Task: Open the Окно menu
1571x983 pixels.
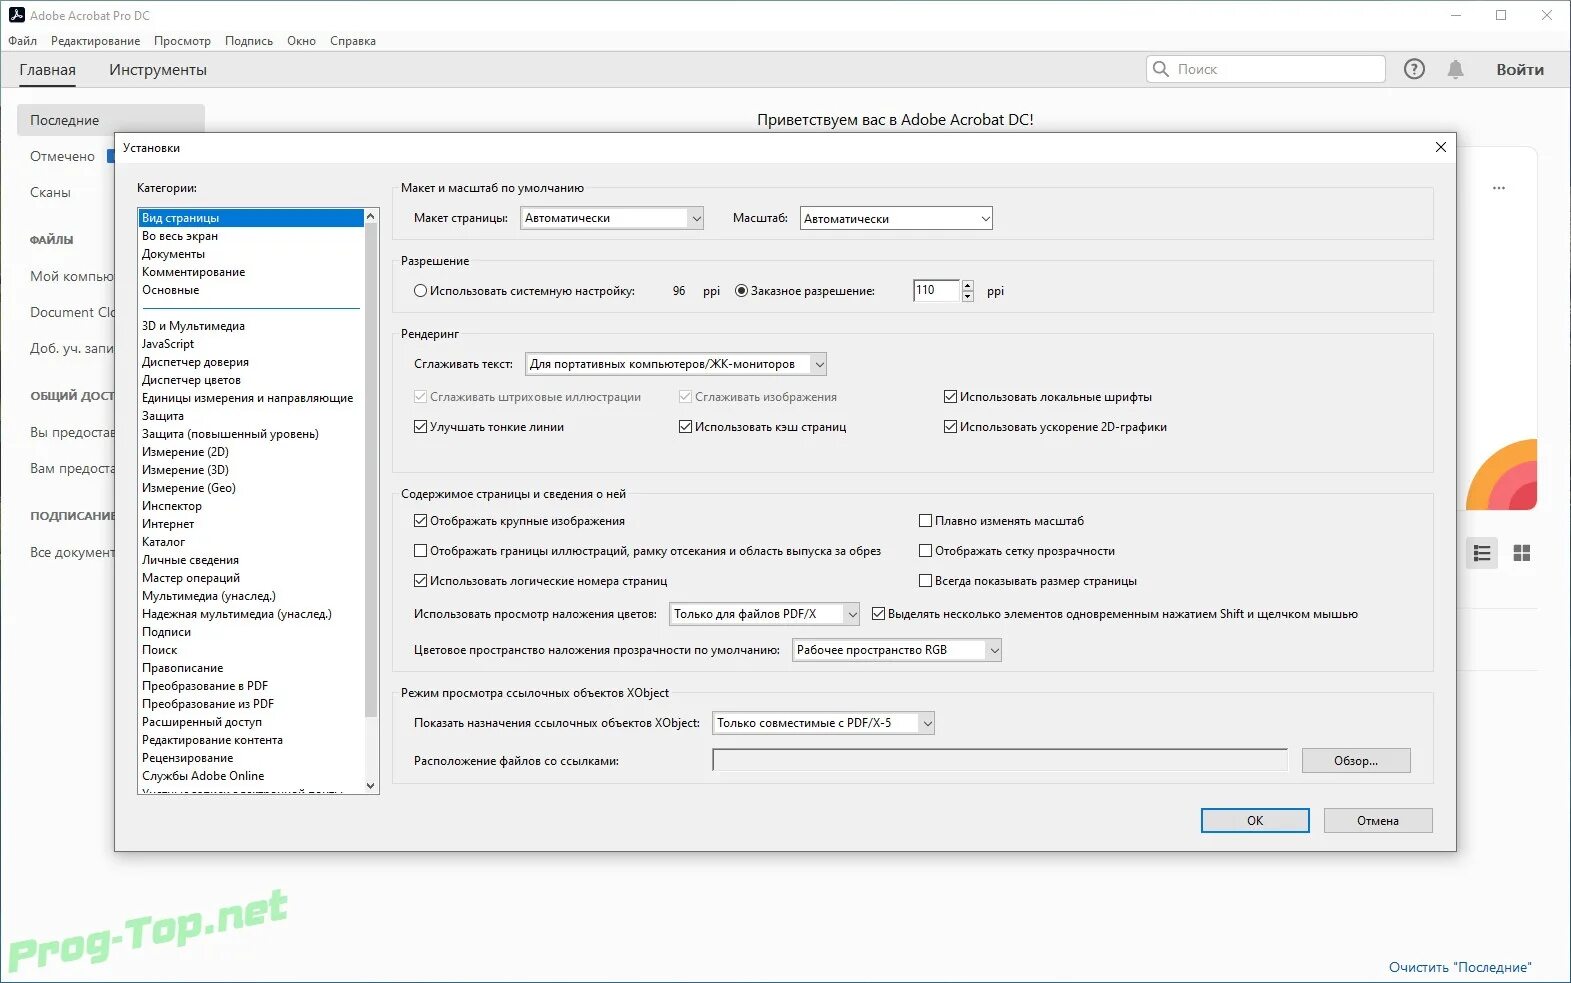Action: coord(301,41)
